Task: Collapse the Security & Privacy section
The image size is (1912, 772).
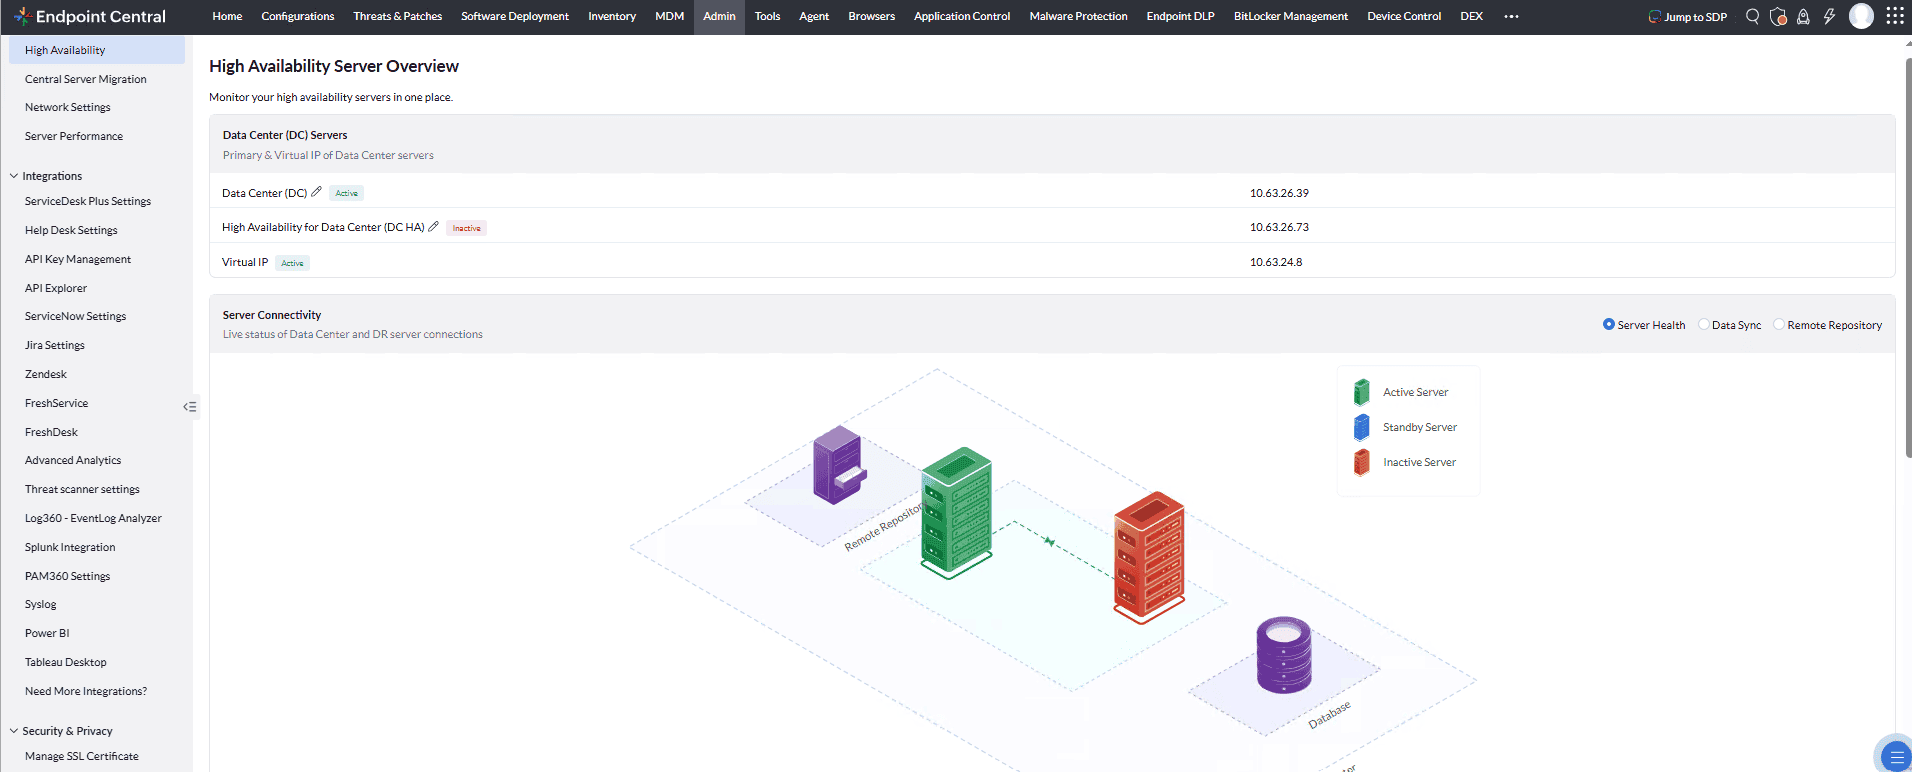Action: pos(14,731)
